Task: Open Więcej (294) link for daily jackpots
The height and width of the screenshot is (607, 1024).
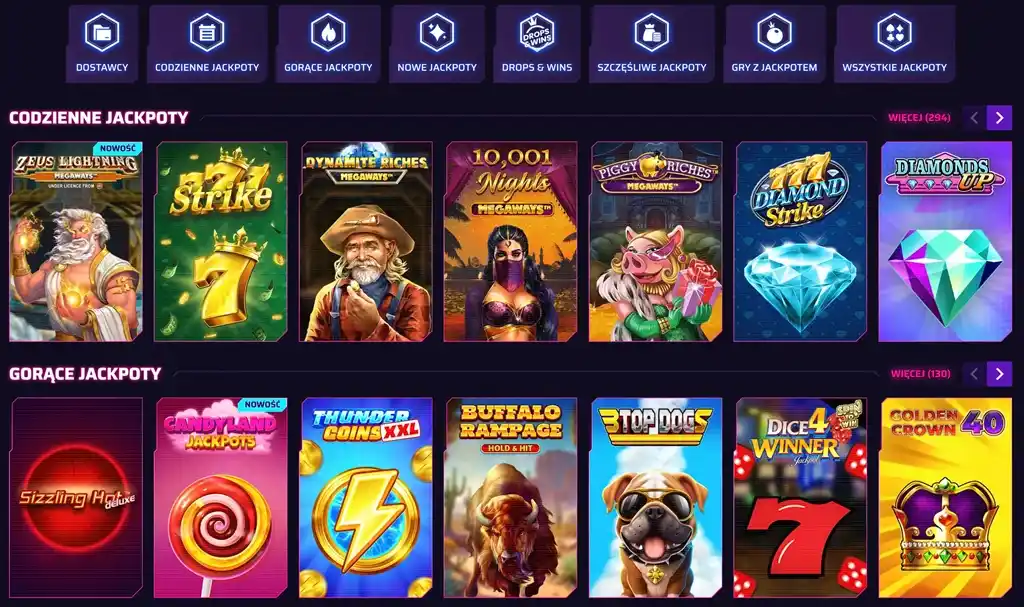Action: (919, 118)
